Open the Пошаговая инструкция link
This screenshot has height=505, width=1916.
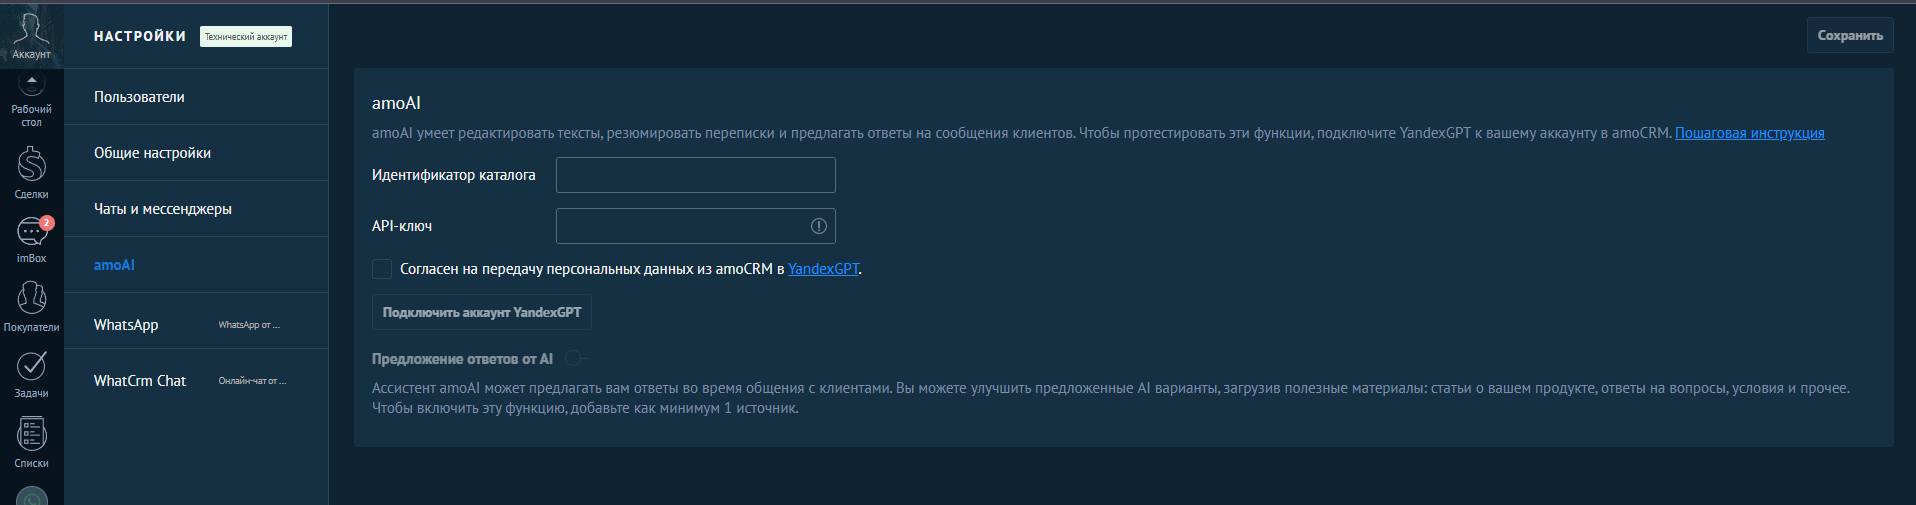pos(1750,133)
